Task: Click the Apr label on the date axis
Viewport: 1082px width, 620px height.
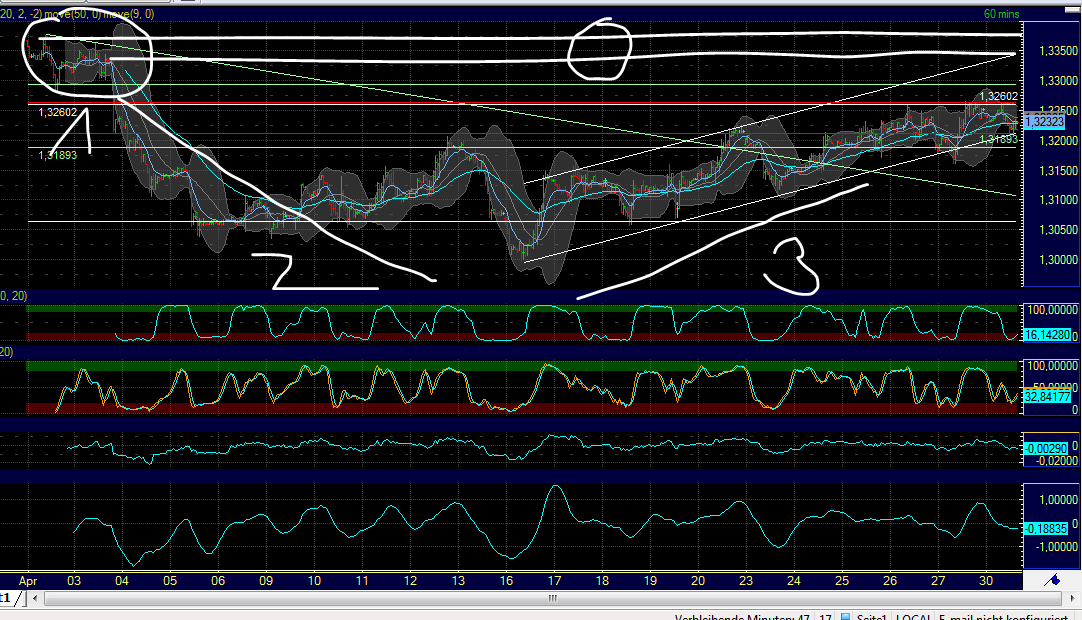Action: pos(27,580)
